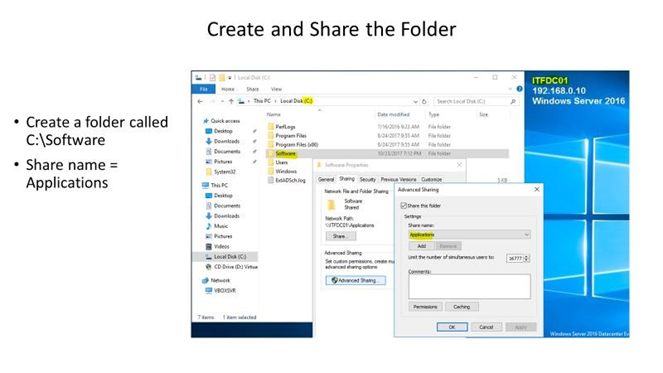Go up one folder level with up arrow
The width and height of the screenshot is (663, 373).
(231, 101)
